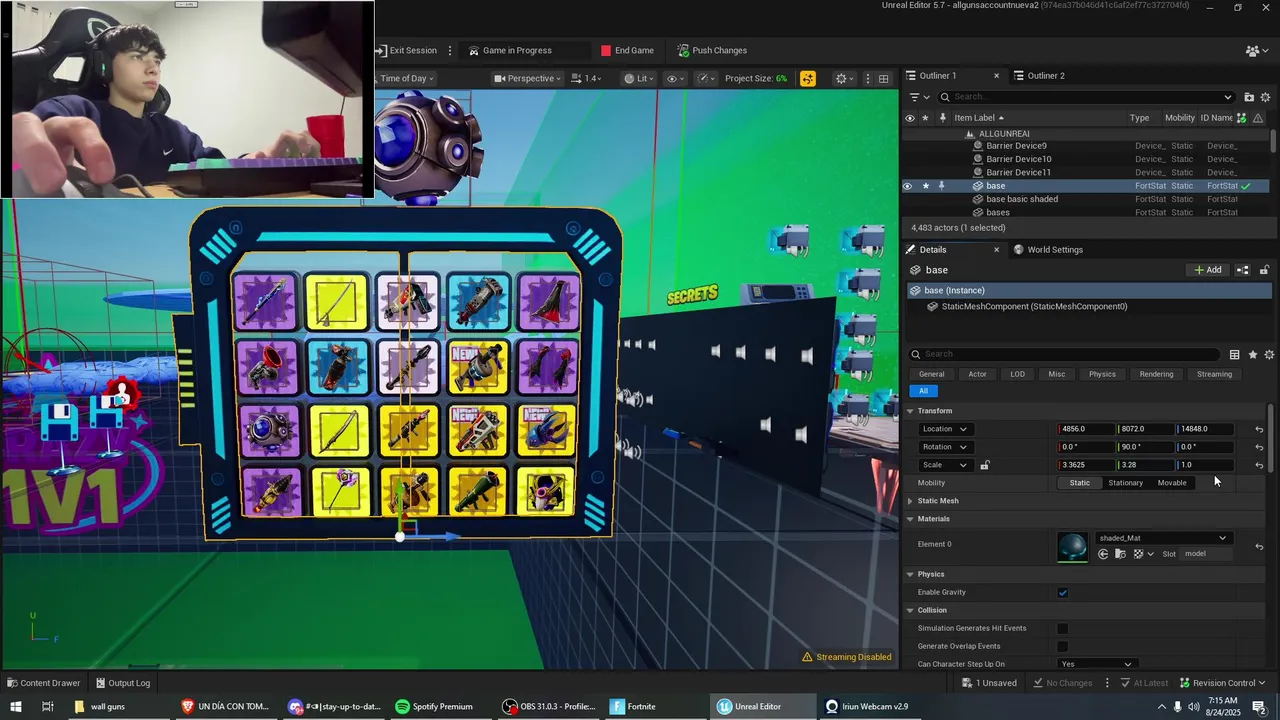Open the camera speed 1.4 dropdown
The image size is (1280, 720).
click(586, 78)
